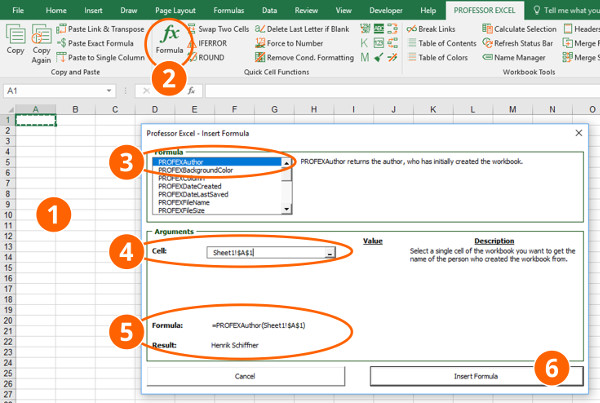Image resolution: width=600 pixels, height=403 pixels.
Task: Select PROFEXBackgroundColor in the list
Action: [x=217, y=170]
